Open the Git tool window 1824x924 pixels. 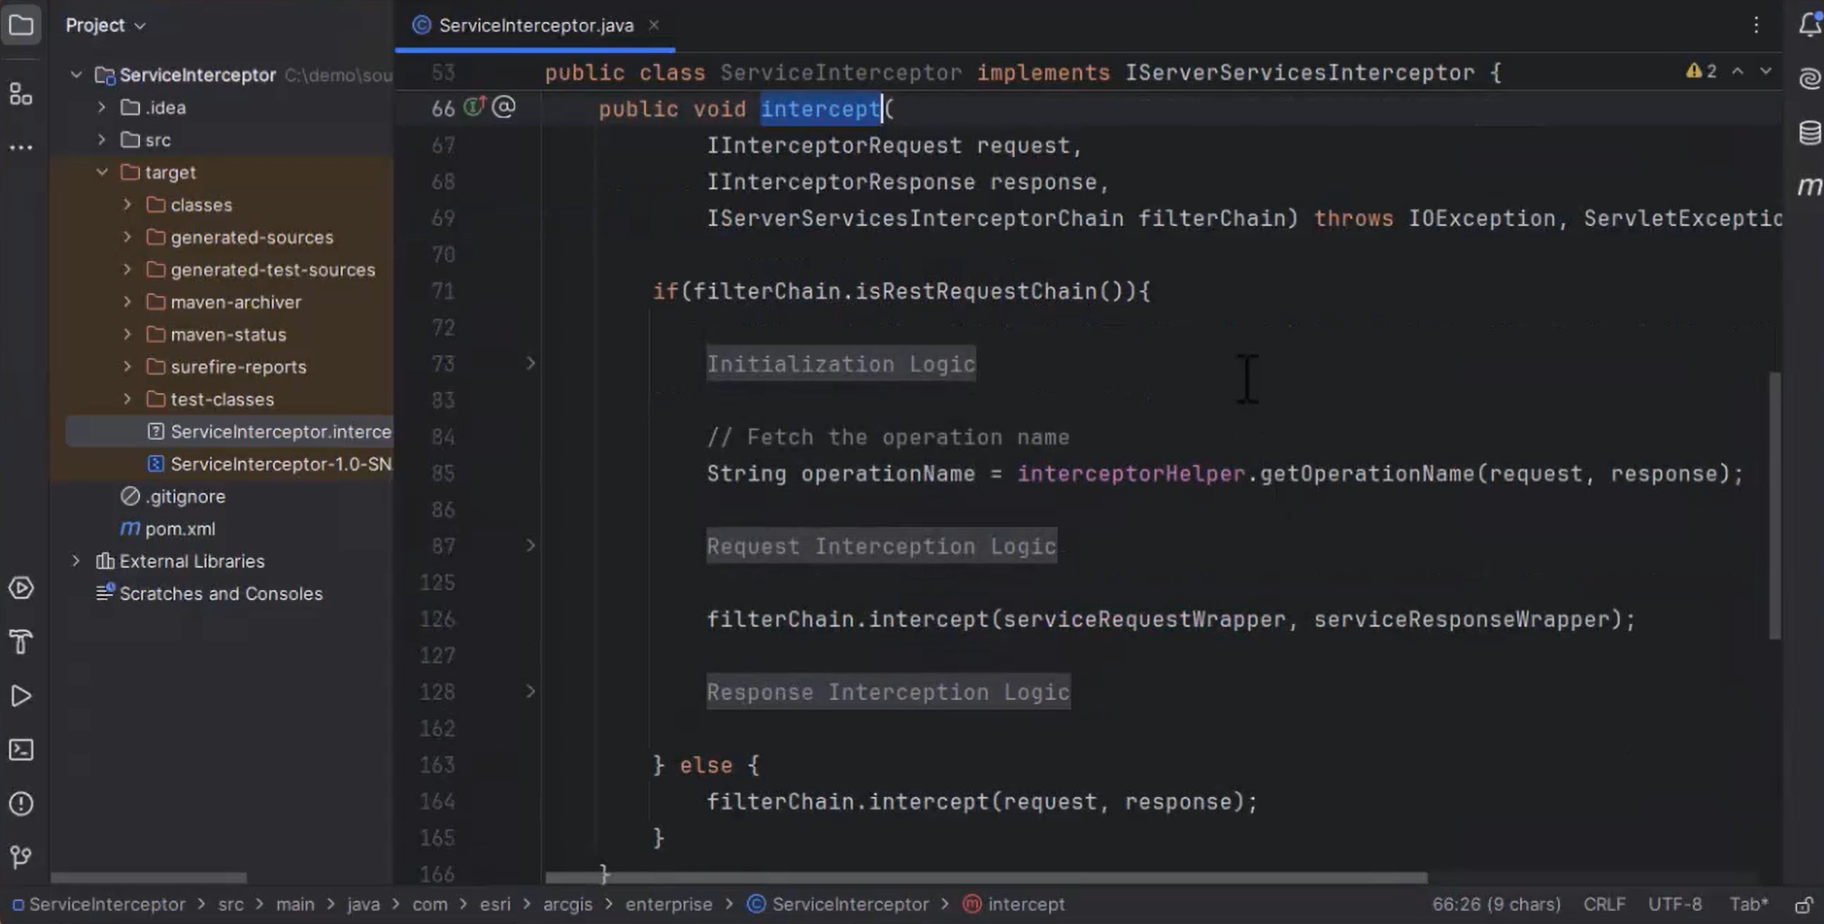[22, 857]
